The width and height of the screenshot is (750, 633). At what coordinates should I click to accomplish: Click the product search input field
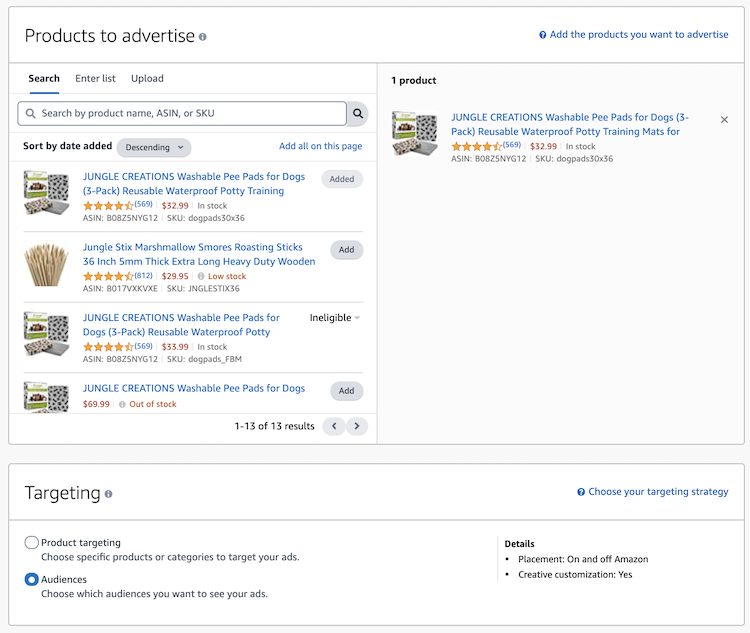click(x=182, y=113)
